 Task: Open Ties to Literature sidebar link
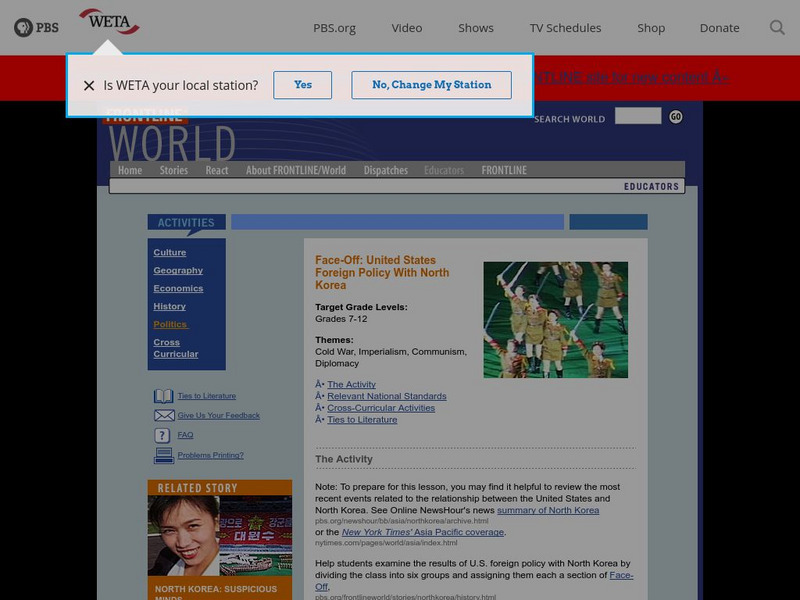(207, 396)
